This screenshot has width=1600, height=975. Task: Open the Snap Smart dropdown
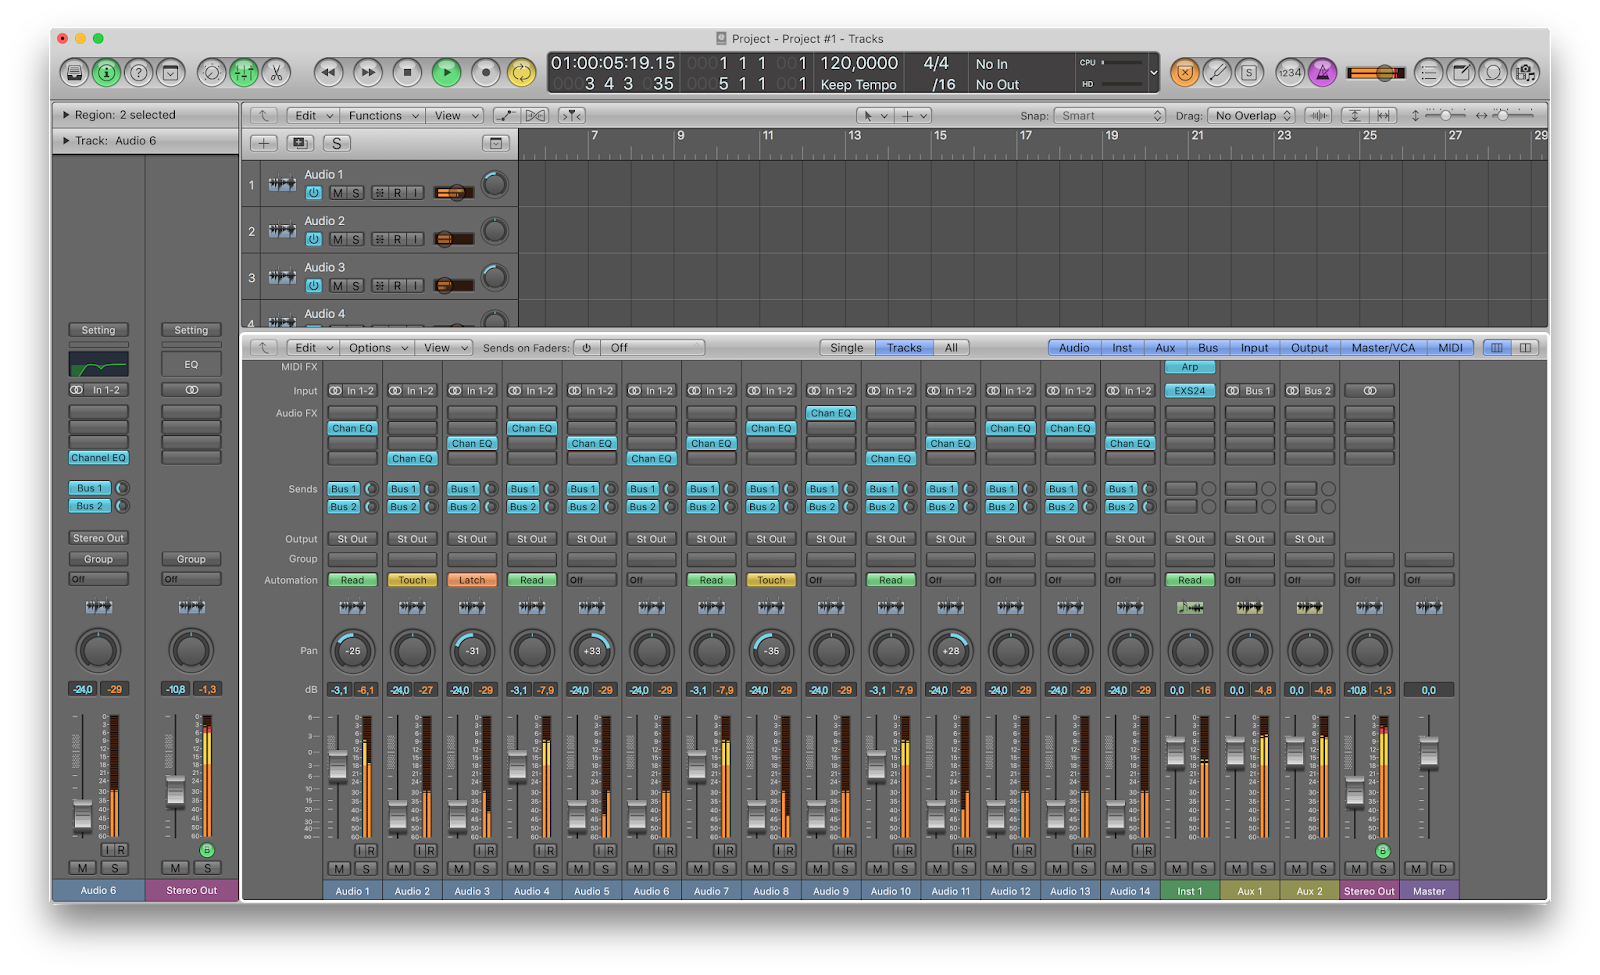click(x=1110, y=116)
